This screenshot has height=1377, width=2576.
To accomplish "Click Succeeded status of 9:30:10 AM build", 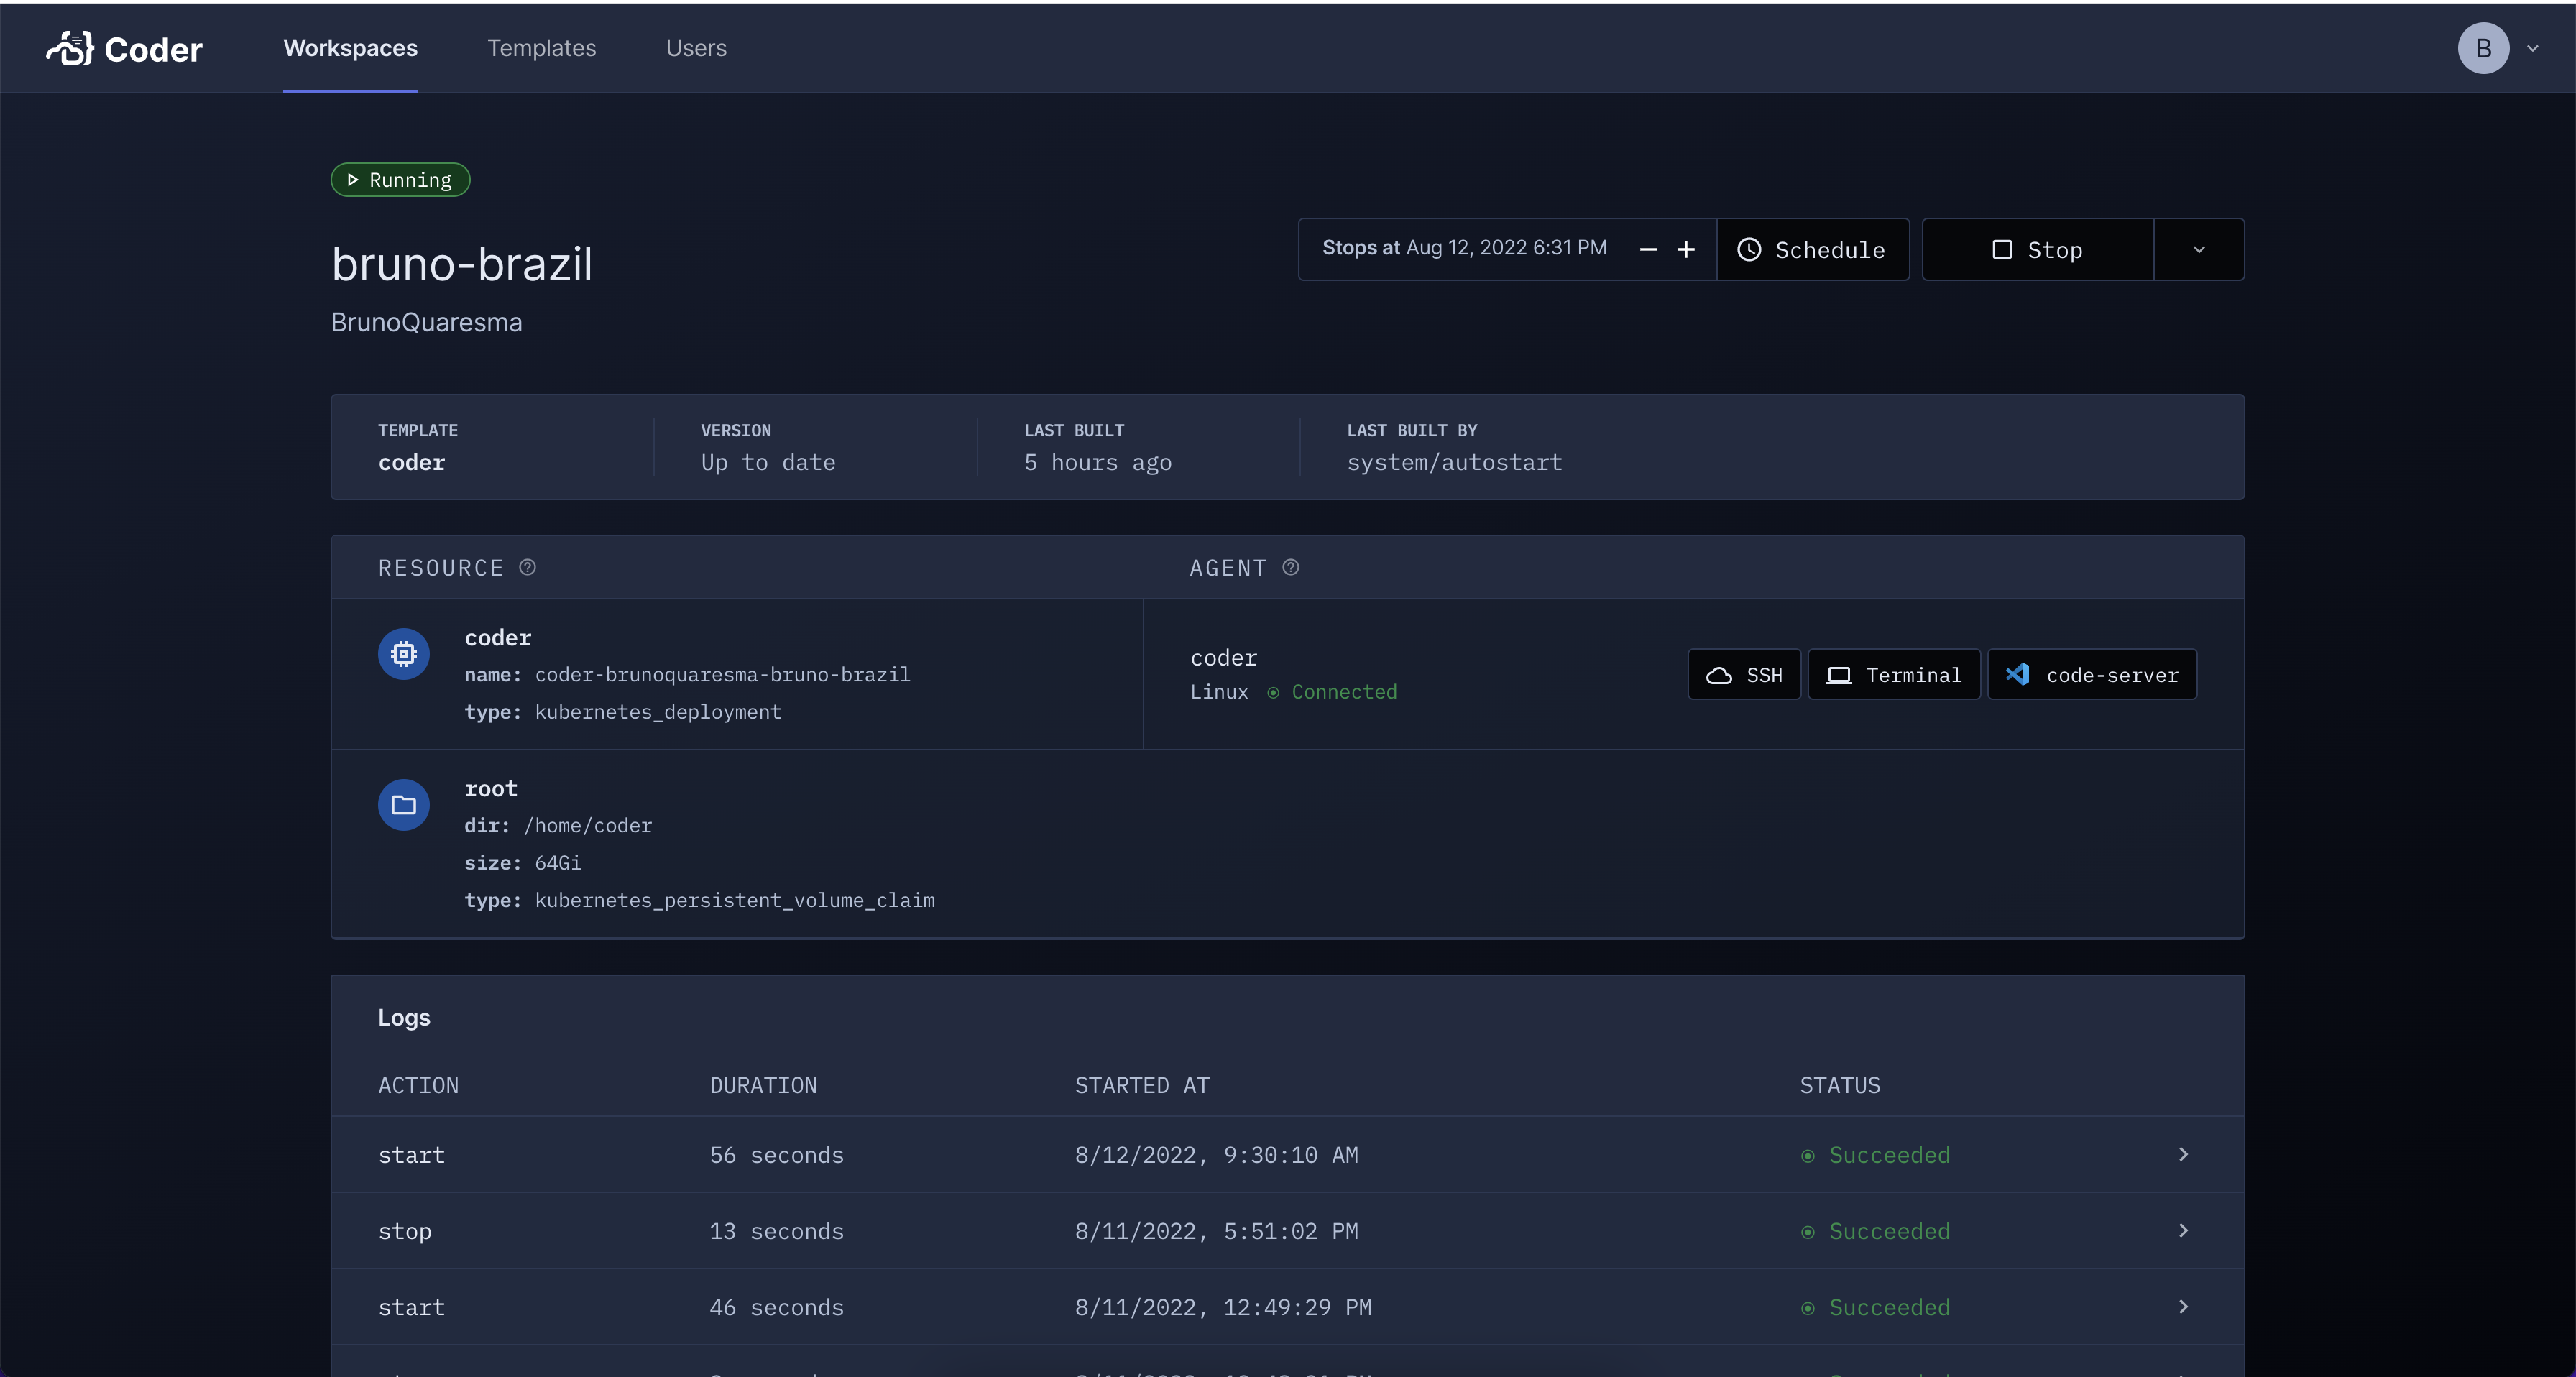I will [x=1875, y=1155].
